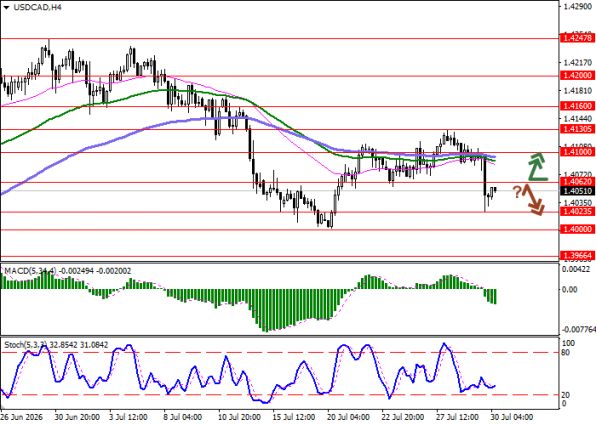Click the 22 Jul 20:00 time label
This screenshot has width=596, height=425.
(x=403, y=417)
